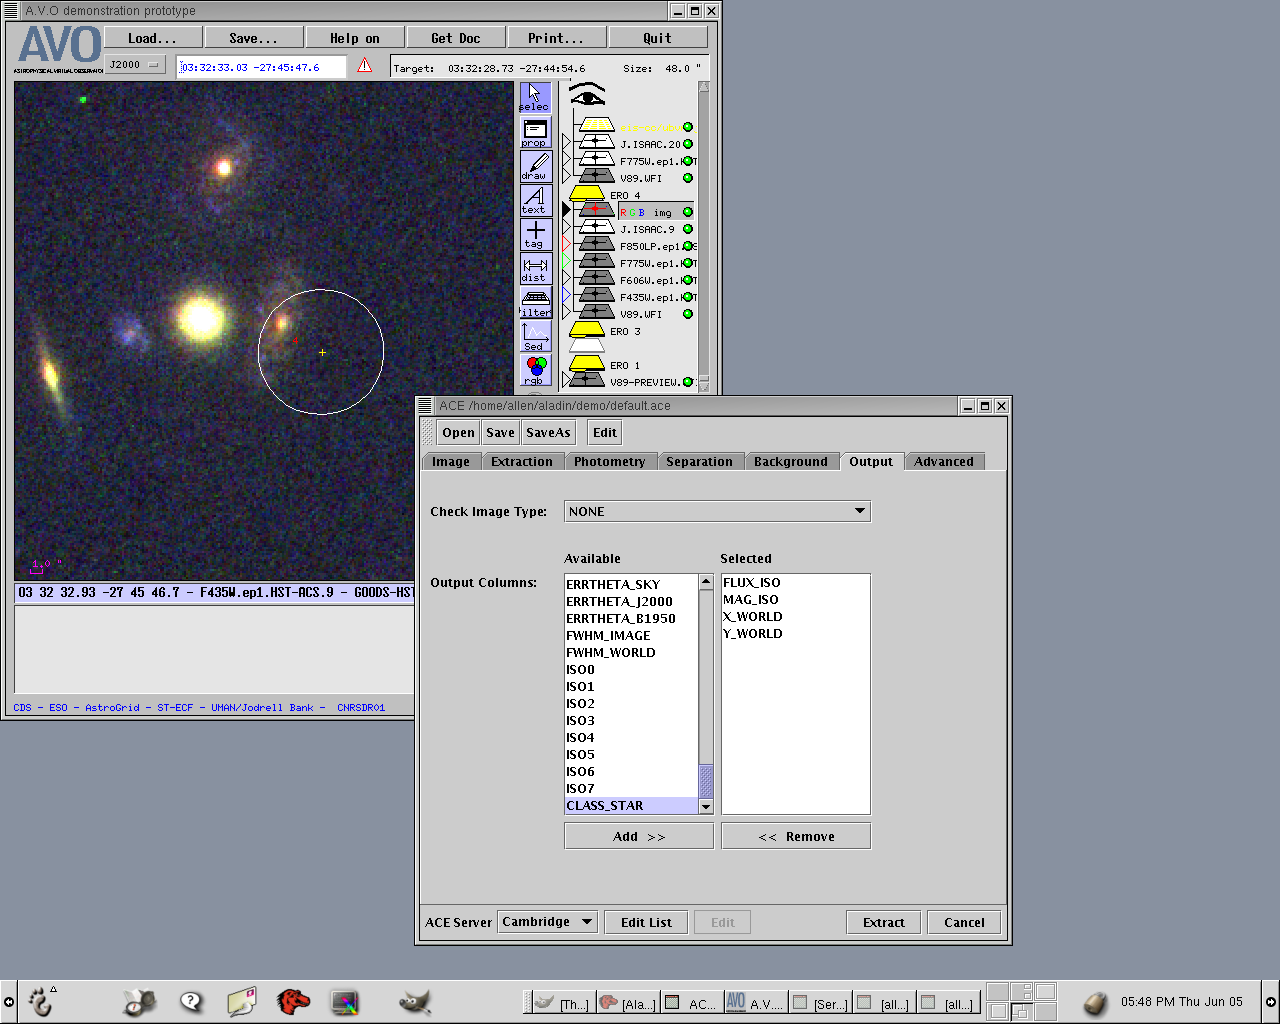This screenshot has height=1024, width=1280.
Task: Click the Available columns list scrollbar thumb
Action: click(706, 781)
